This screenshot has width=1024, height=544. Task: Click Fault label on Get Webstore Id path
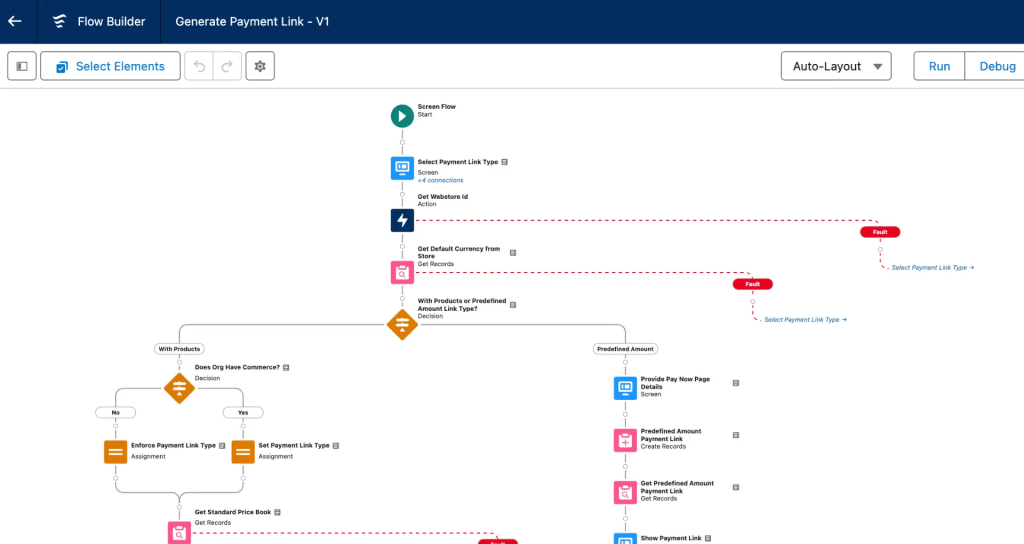coord(880,232)
